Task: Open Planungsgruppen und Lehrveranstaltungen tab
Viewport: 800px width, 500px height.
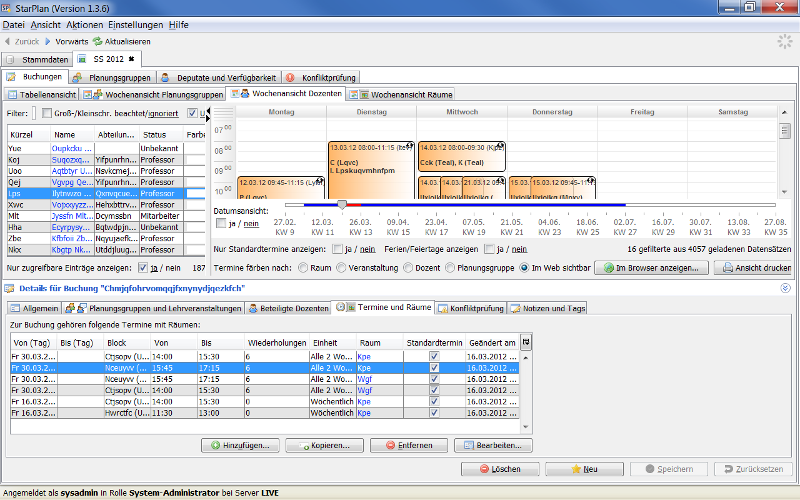Action: tap(153, 308)
